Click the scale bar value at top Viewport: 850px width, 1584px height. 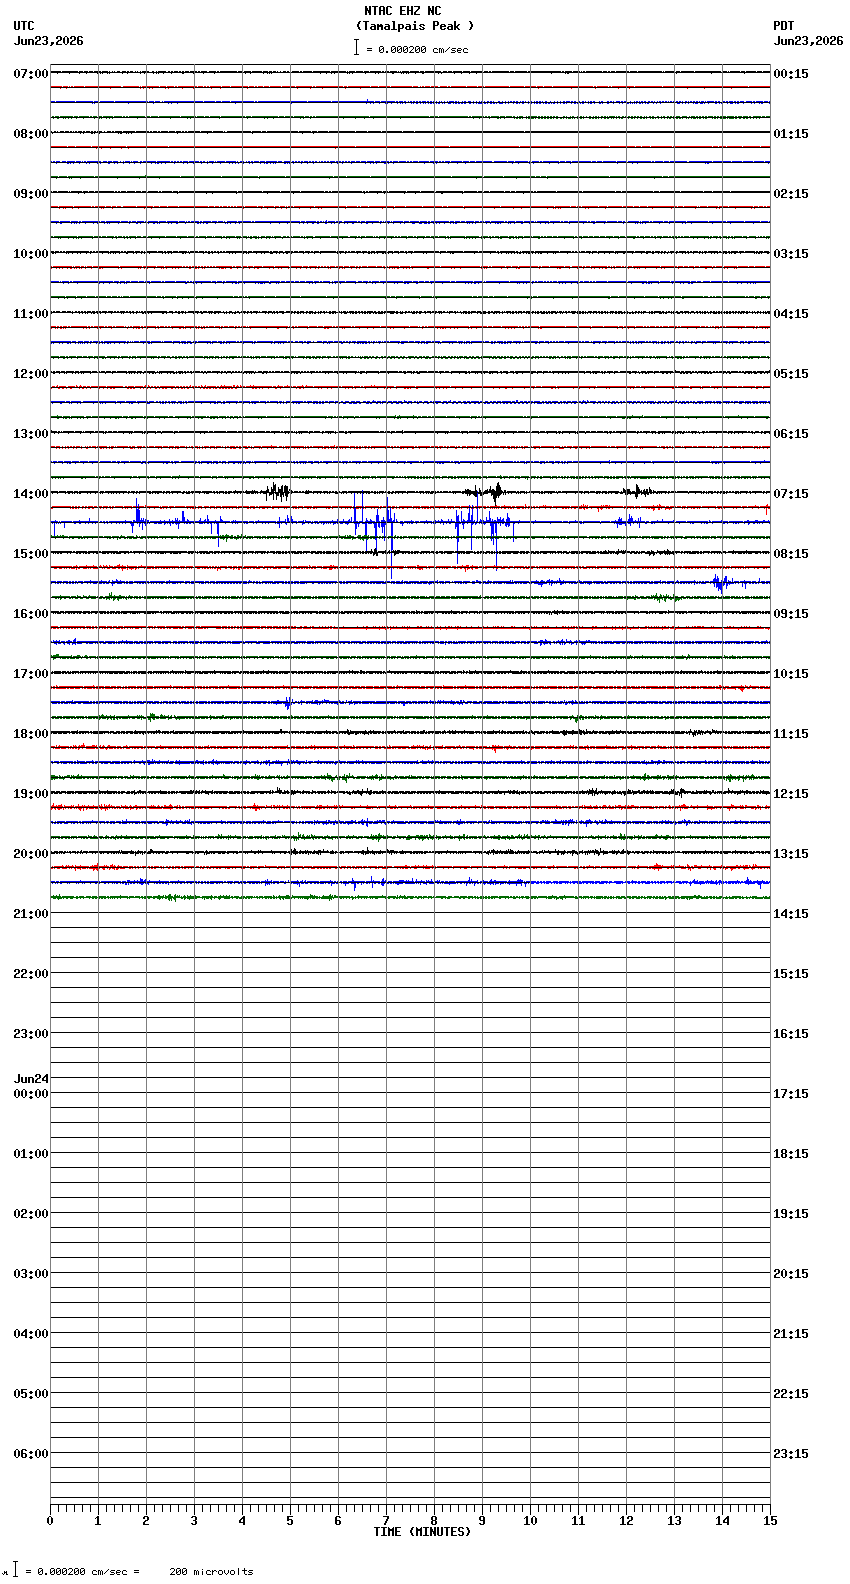tap(417, 49)
